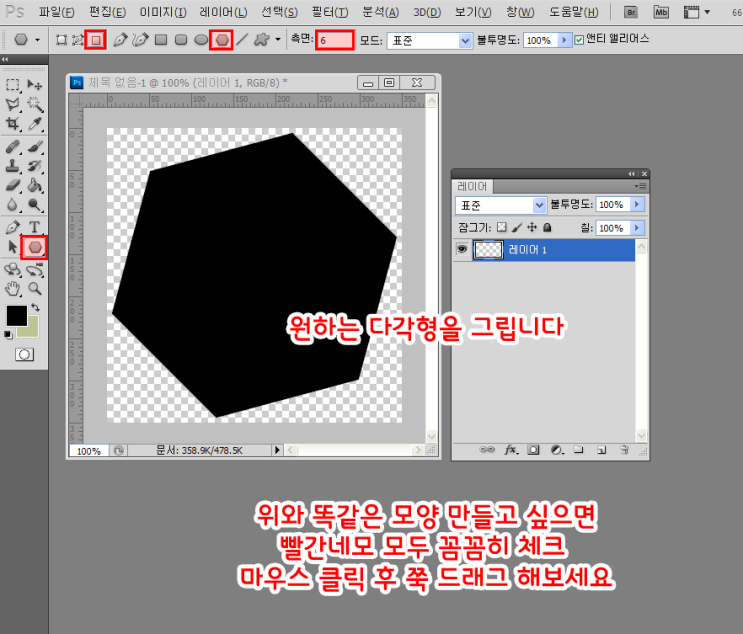This screenshot has height=634, width=743.
Task: Select the 3D Rotate tool
Action: click(12, 270)
